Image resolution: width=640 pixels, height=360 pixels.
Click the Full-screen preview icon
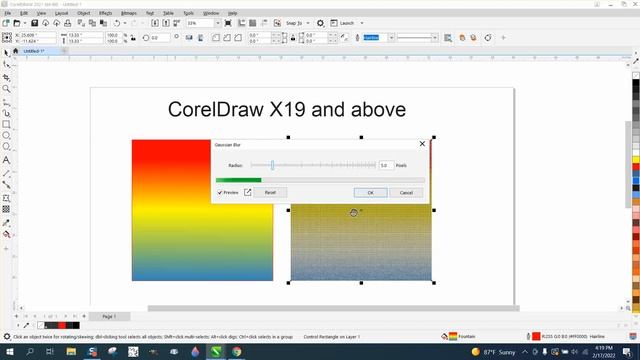coord(228,23)
